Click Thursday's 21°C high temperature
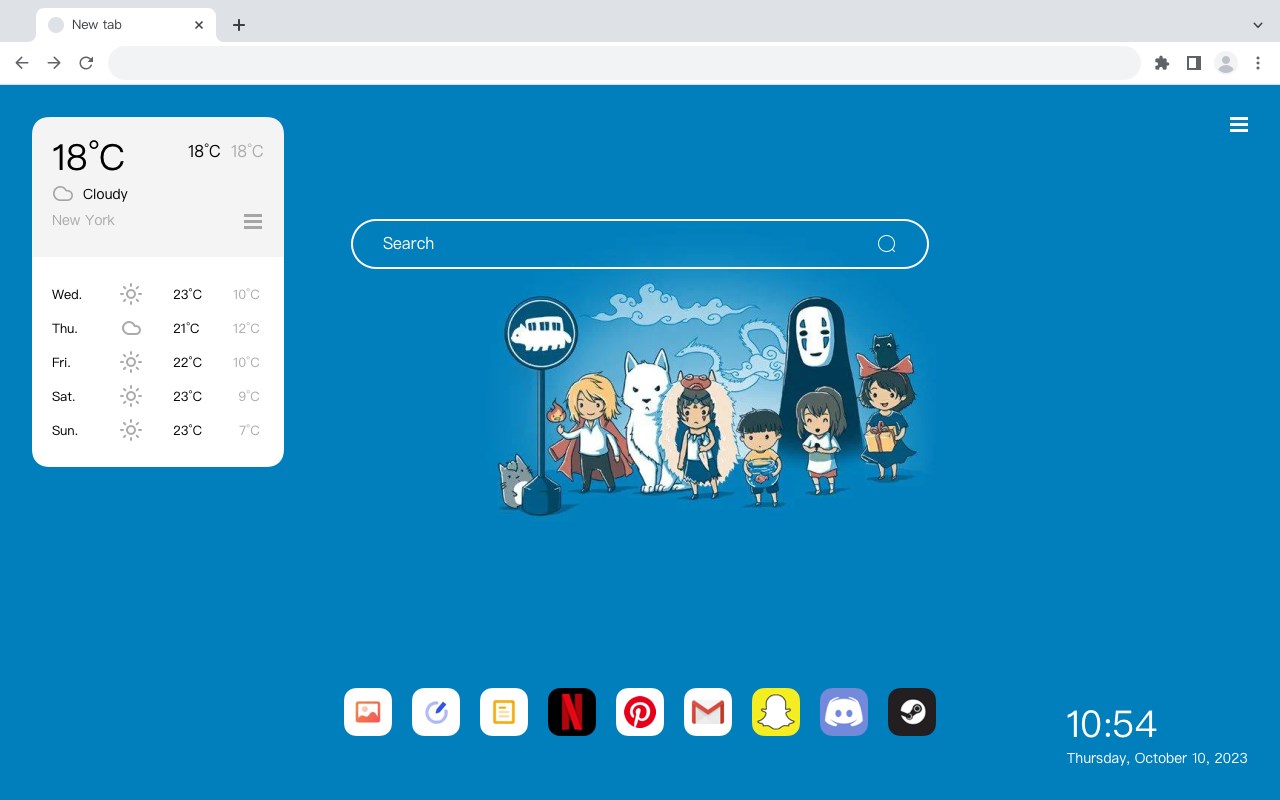 (x=186, y=329)
